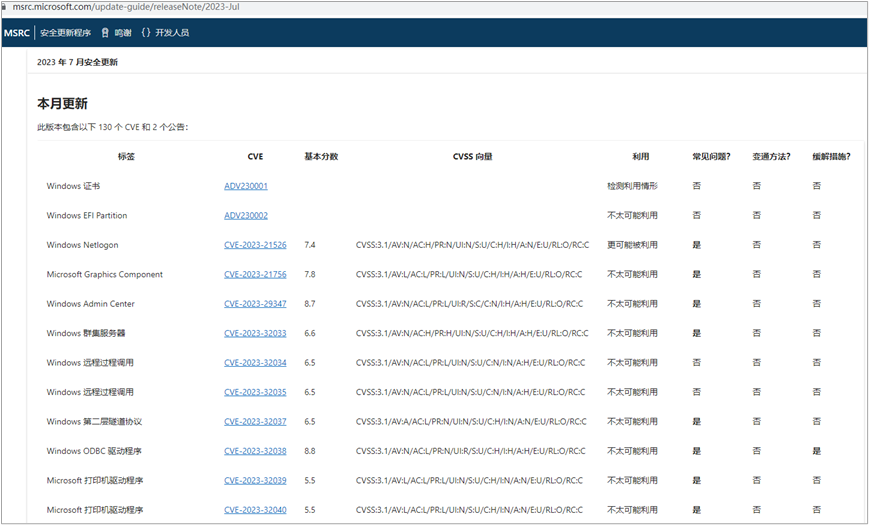869x525 pixels.
Task: Click the base score 8.8 cell
Action: click(310, 451)
